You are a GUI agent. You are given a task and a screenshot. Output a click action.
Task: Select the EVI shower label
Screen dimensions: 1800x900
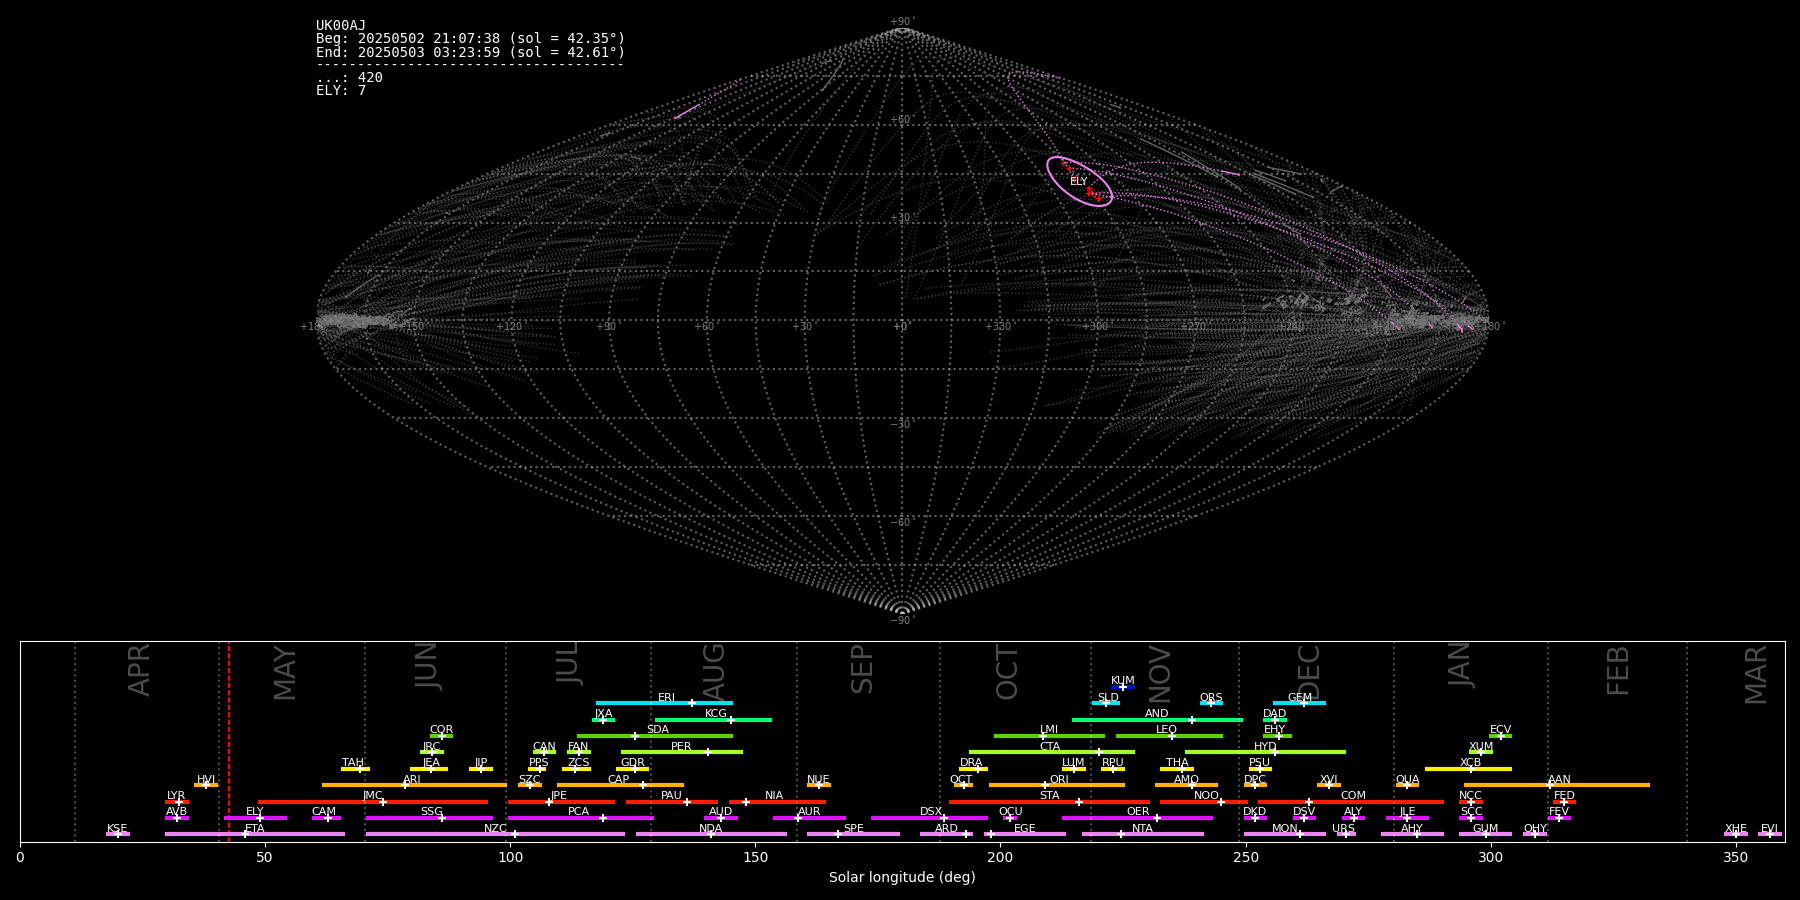pos(1770,828)
